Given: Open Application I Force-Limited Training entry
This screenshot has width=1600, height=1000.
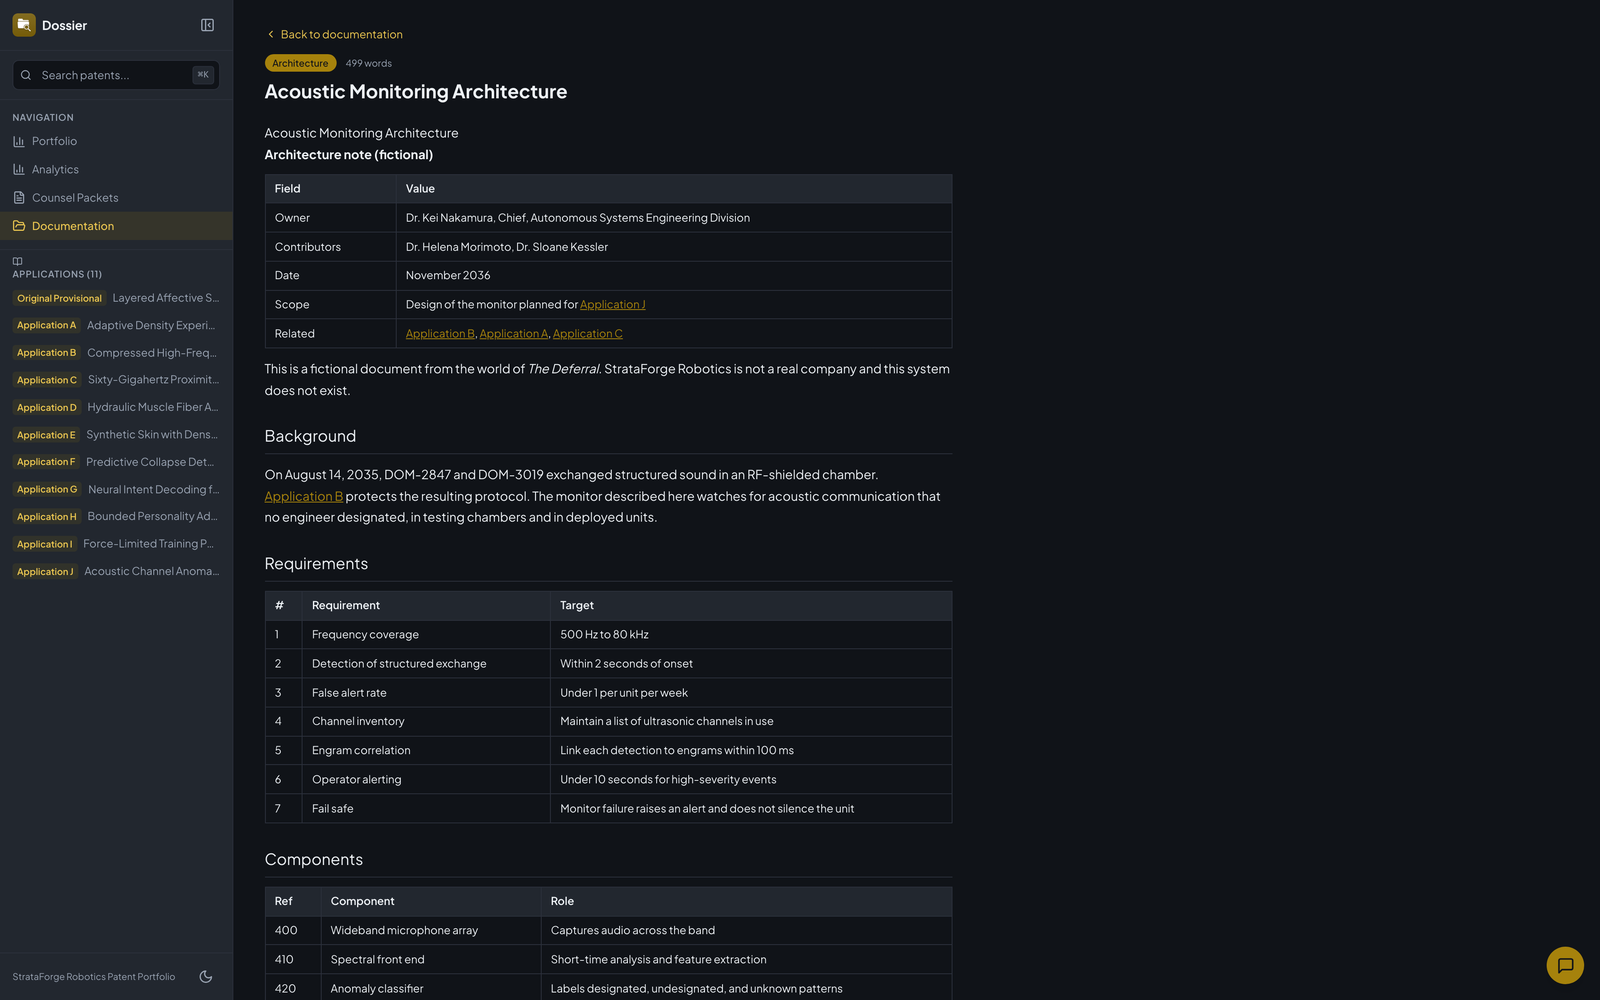Looking at the screenshot, I should (x=116, y=544).
